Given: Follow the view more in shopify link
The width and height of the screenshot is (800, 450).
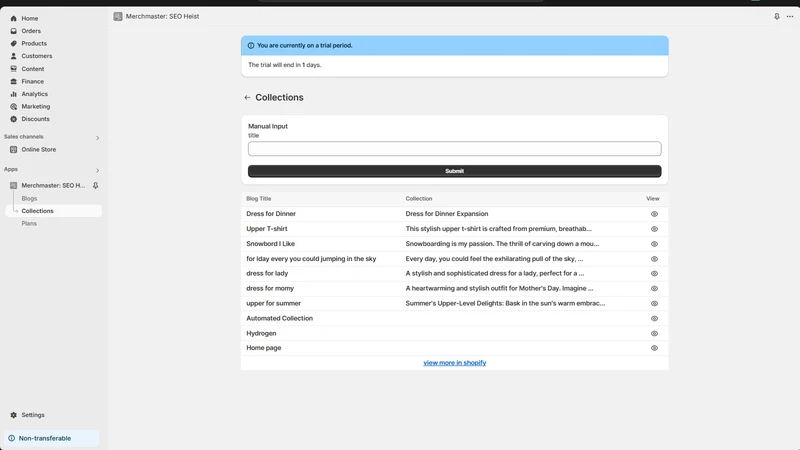Looking at the screenshot, I should coord(455,363).
